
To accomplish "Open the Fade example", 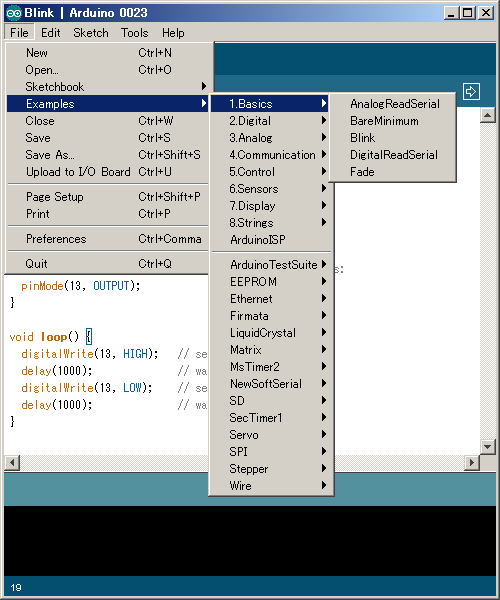I will click(x=393, y=172).
